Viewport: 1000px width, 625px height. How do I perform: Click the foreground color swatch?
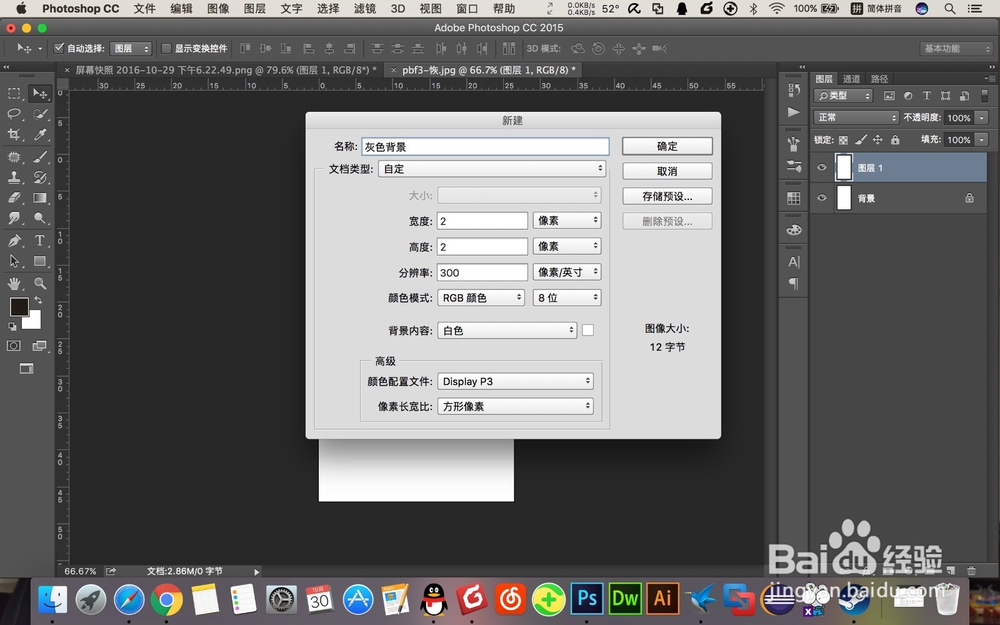tap(19, 307)
